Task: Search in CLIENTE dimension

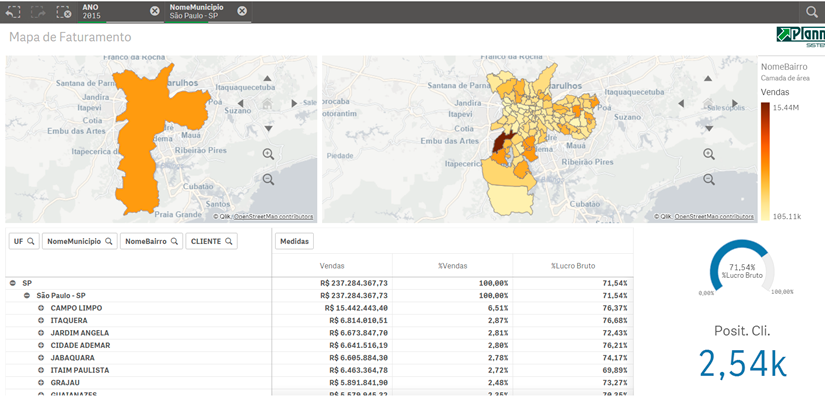Action: coord(211,241)
